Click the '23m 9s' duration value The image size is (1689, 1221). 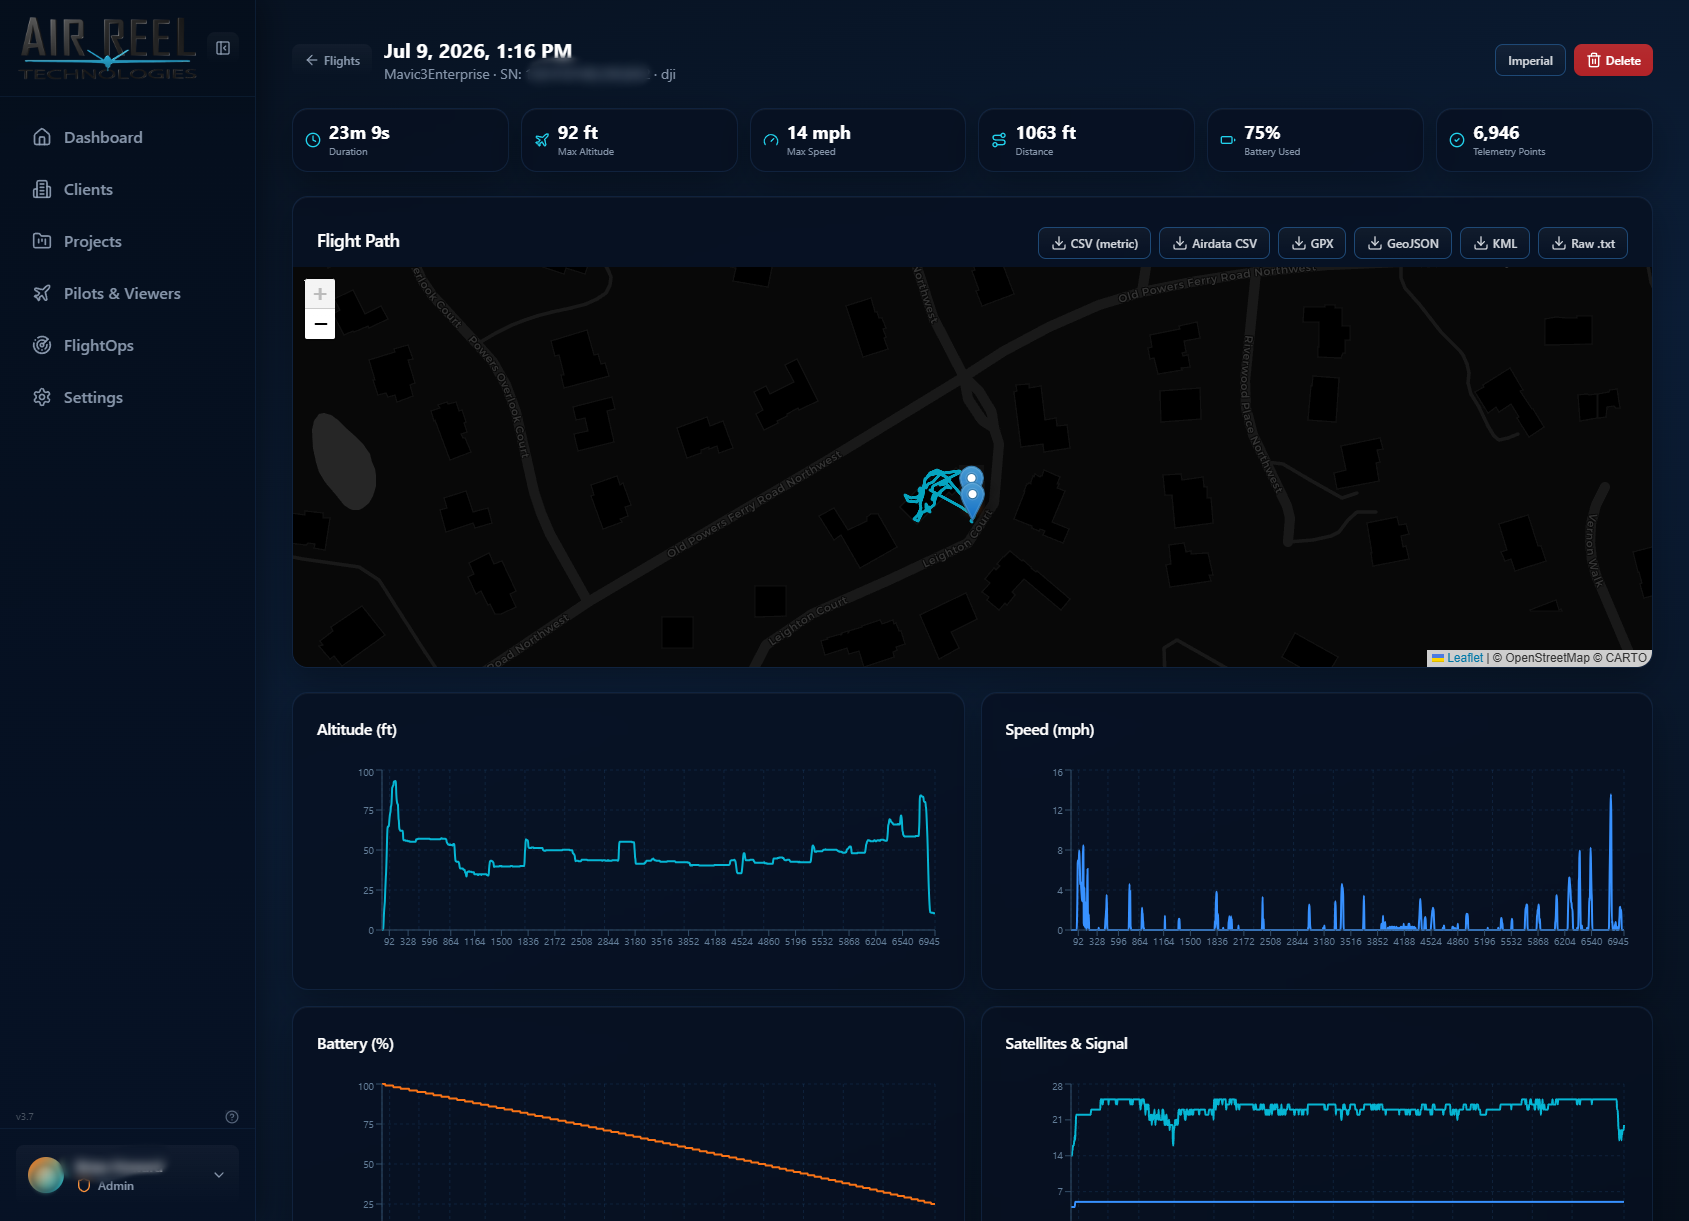(x=359, y=133)
